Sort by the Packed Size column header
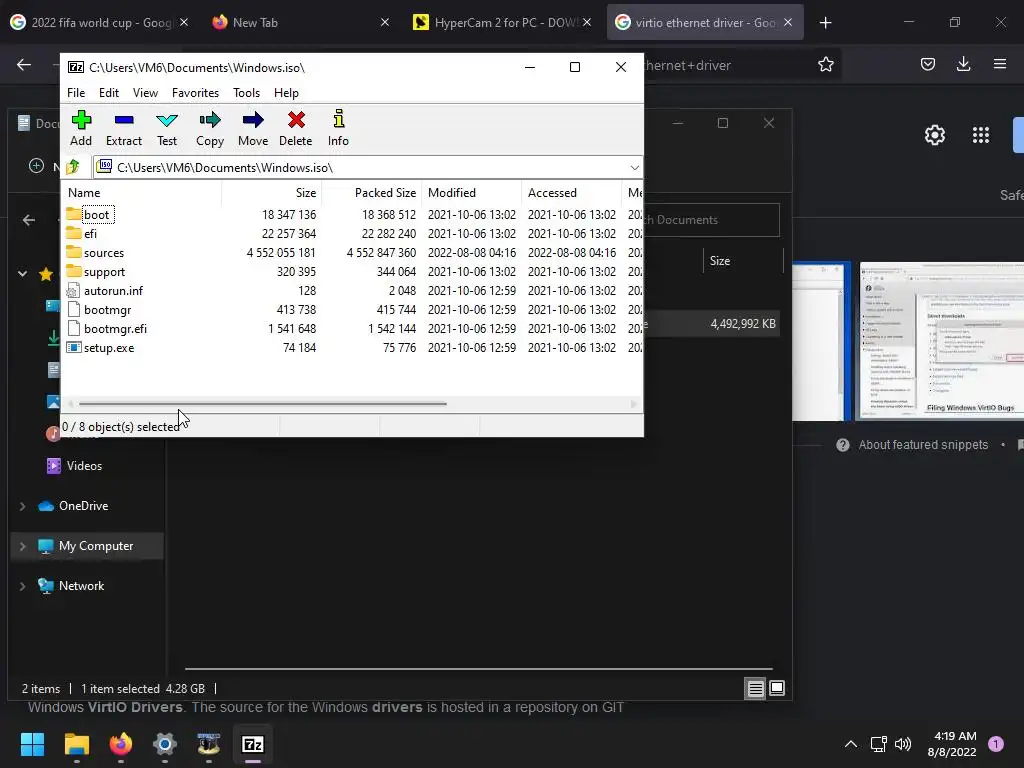The width and height of the screenshot is (1024, 768). click(372, 193)
